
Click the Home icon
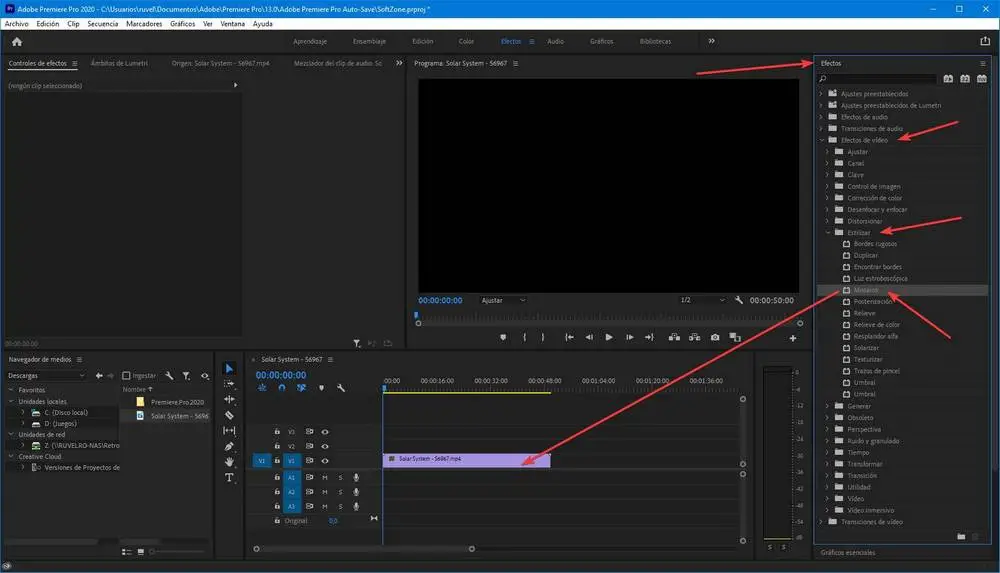tap(16, 42)
